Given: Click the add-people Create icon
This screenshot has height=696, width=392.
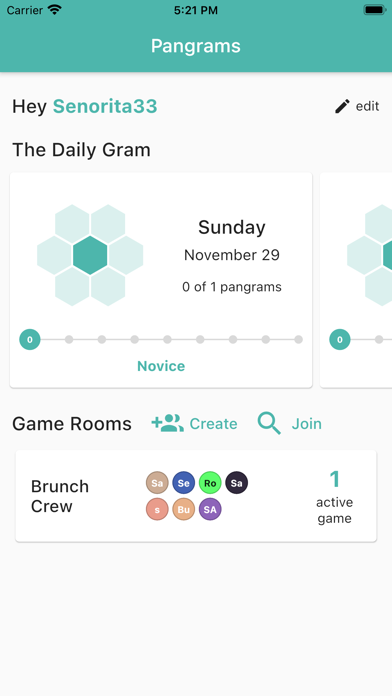Looking at the screenshot, I should pos(167,423).
